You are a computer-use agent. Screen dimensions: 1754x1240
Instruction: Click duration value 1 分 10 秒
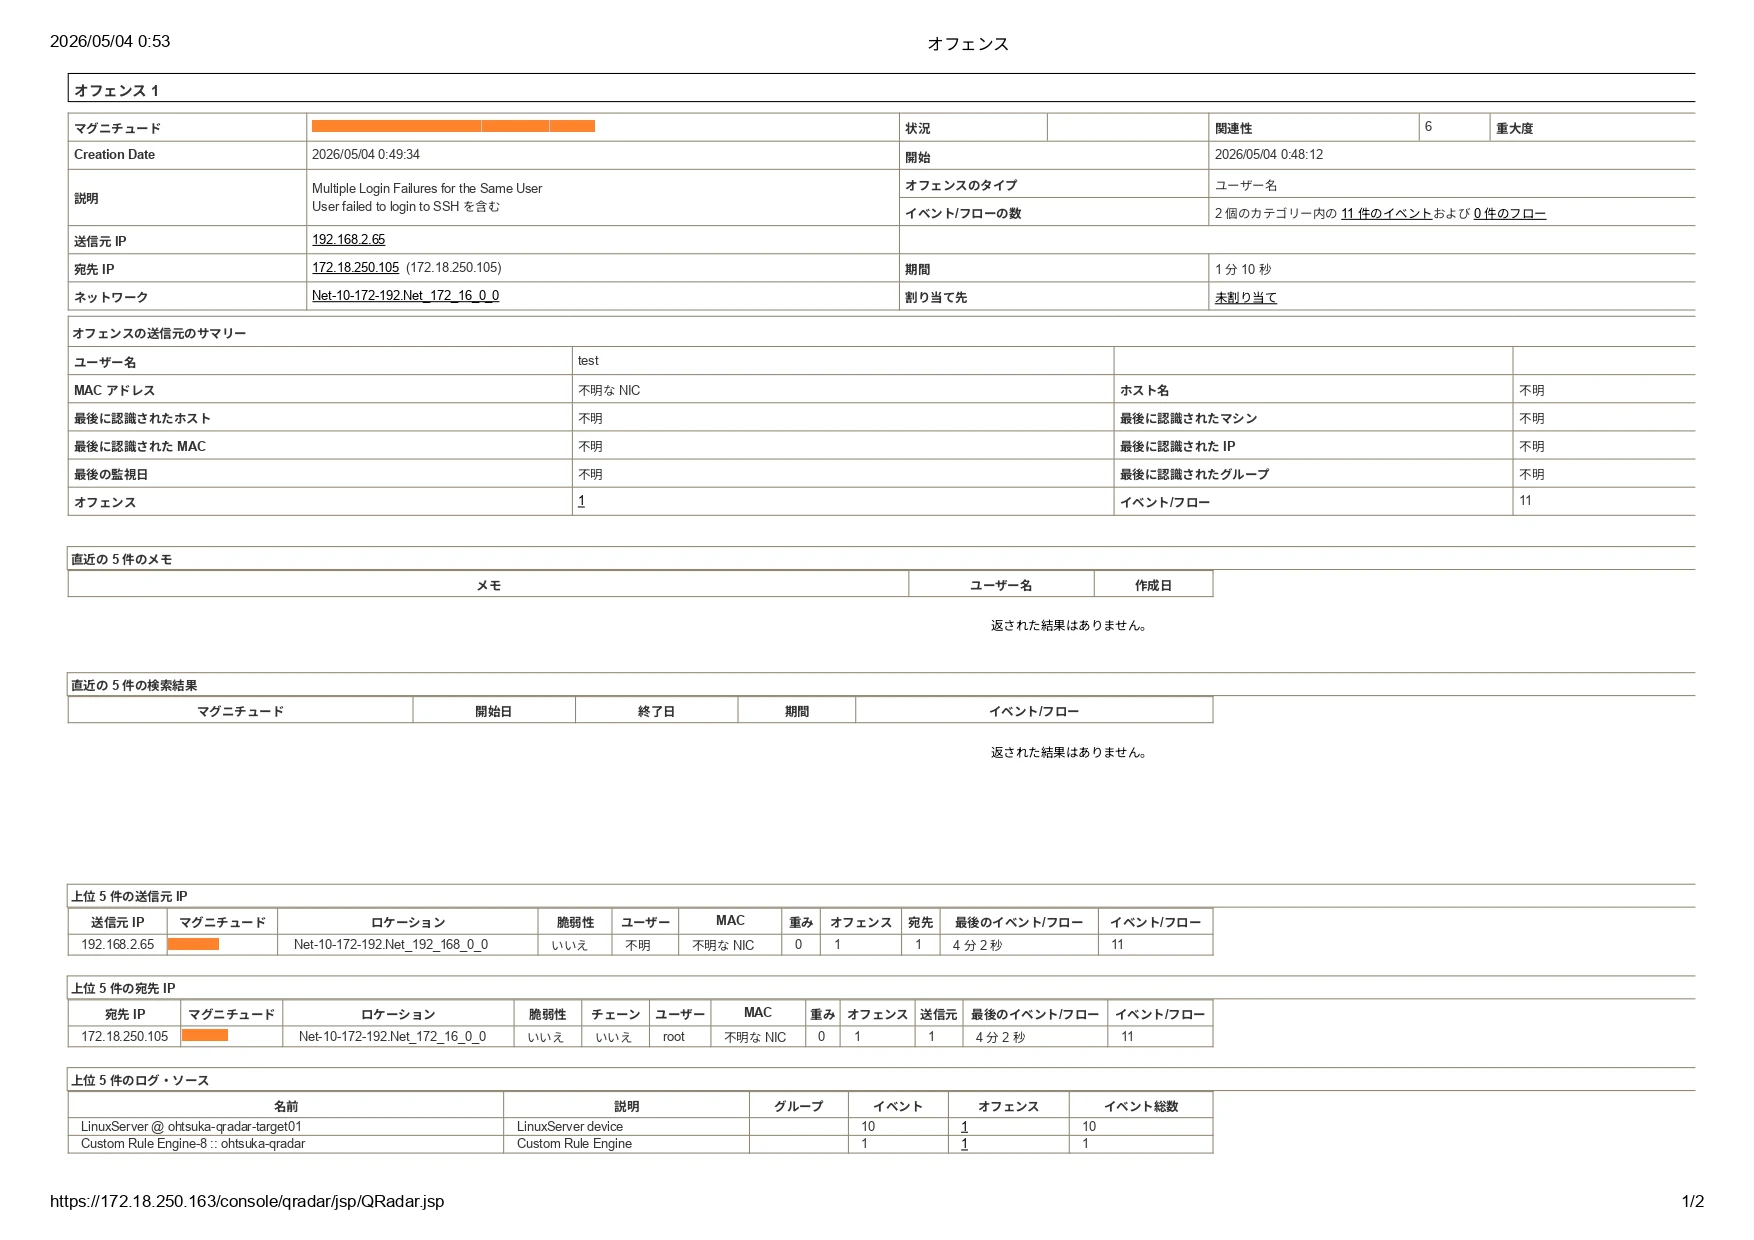(x=1243, y=270)
